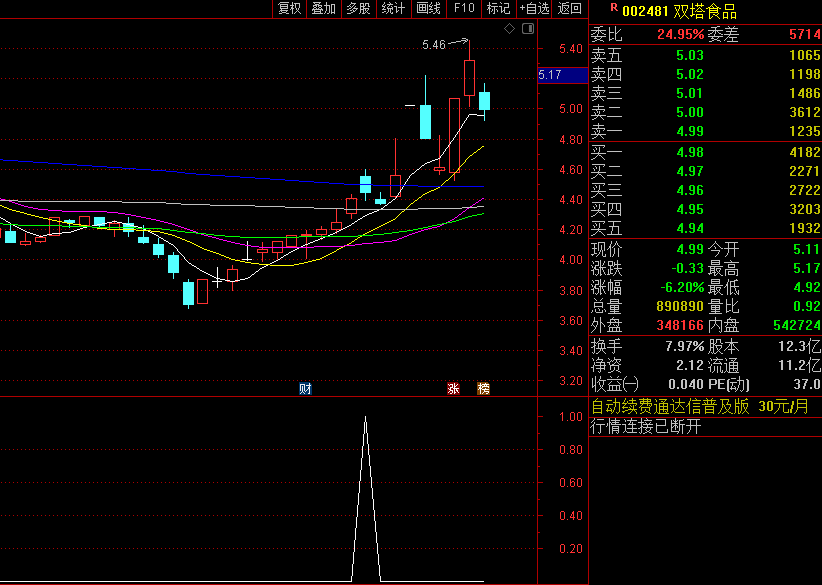Click the orange 榜 marker on the chart

tap(484, 388)
